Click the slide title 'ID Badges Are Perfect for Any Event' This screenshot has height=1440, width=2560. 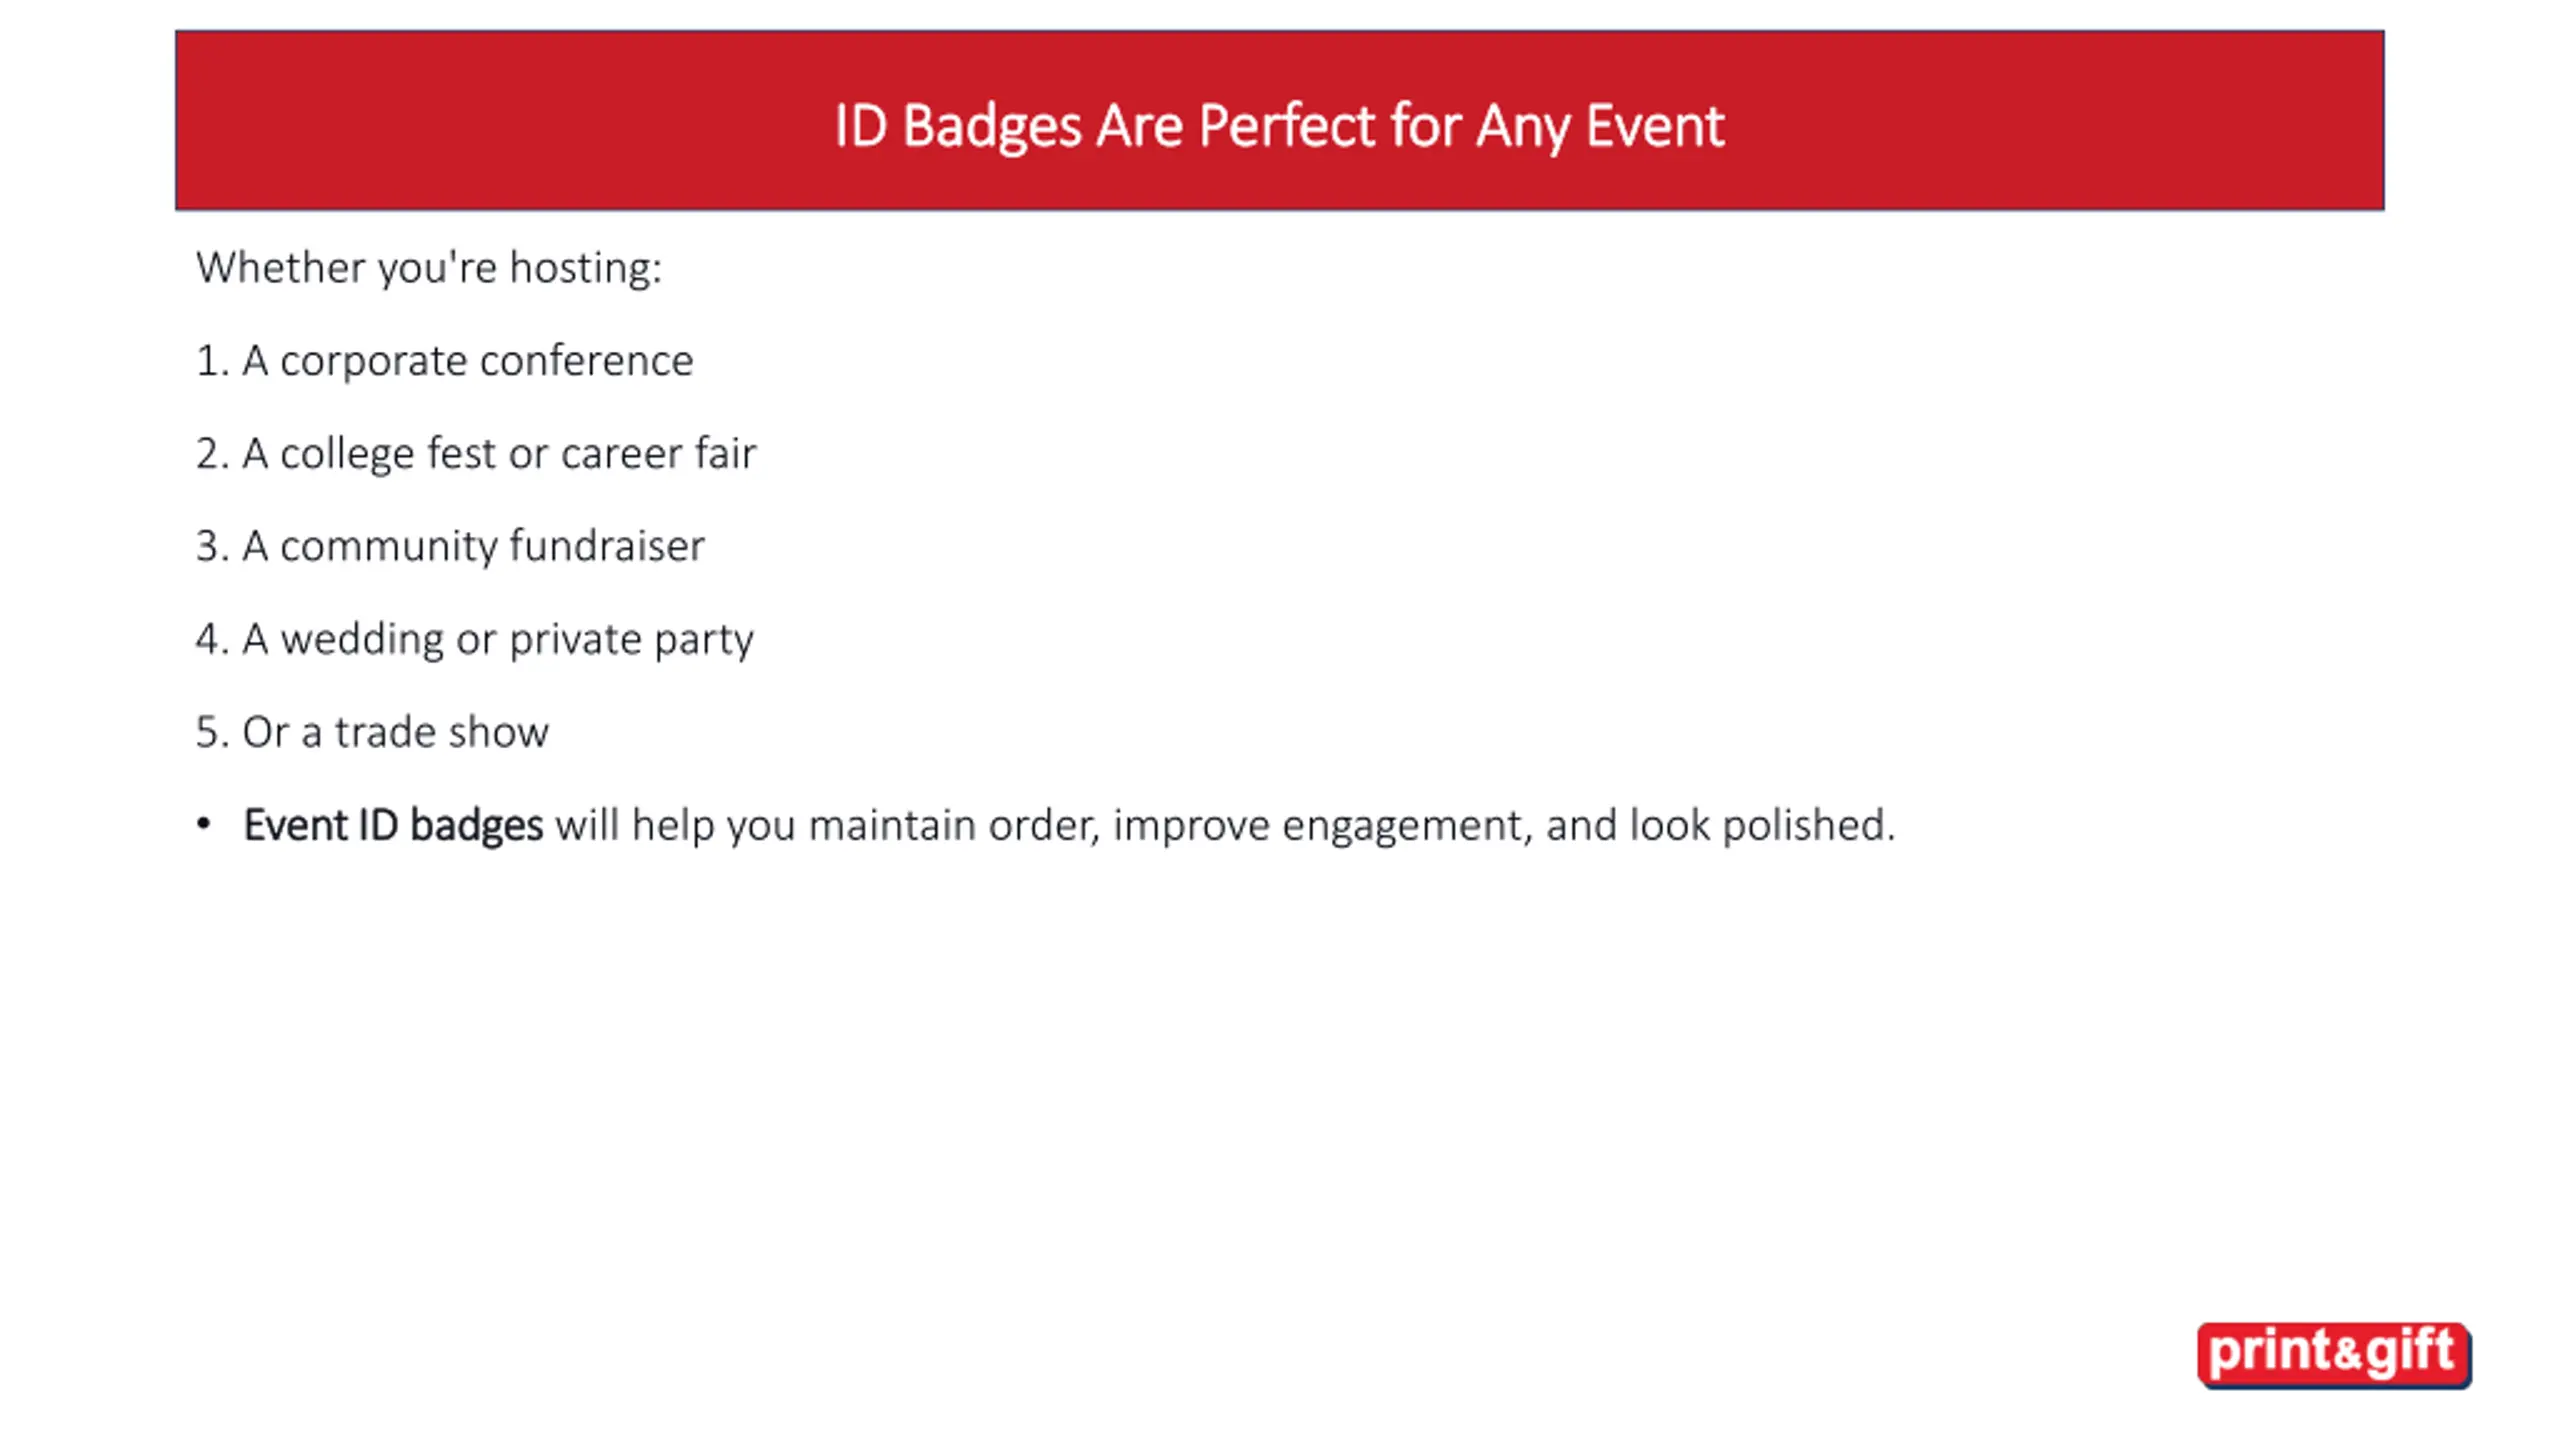1279,127
